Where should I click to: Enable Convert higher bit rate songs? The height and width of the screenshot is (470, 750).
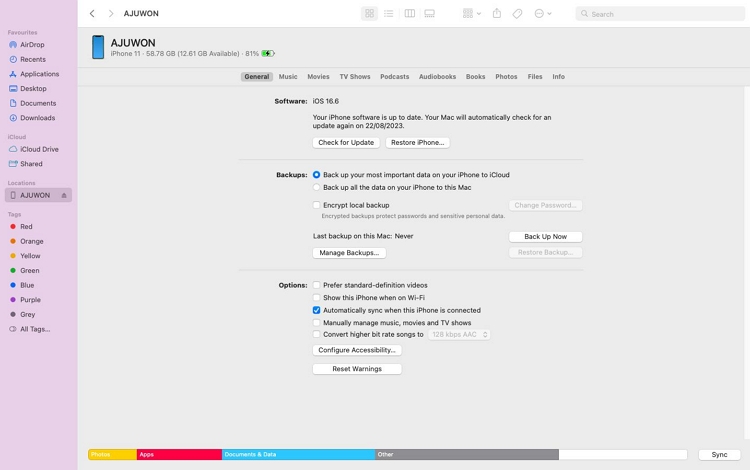click(316, 335)
